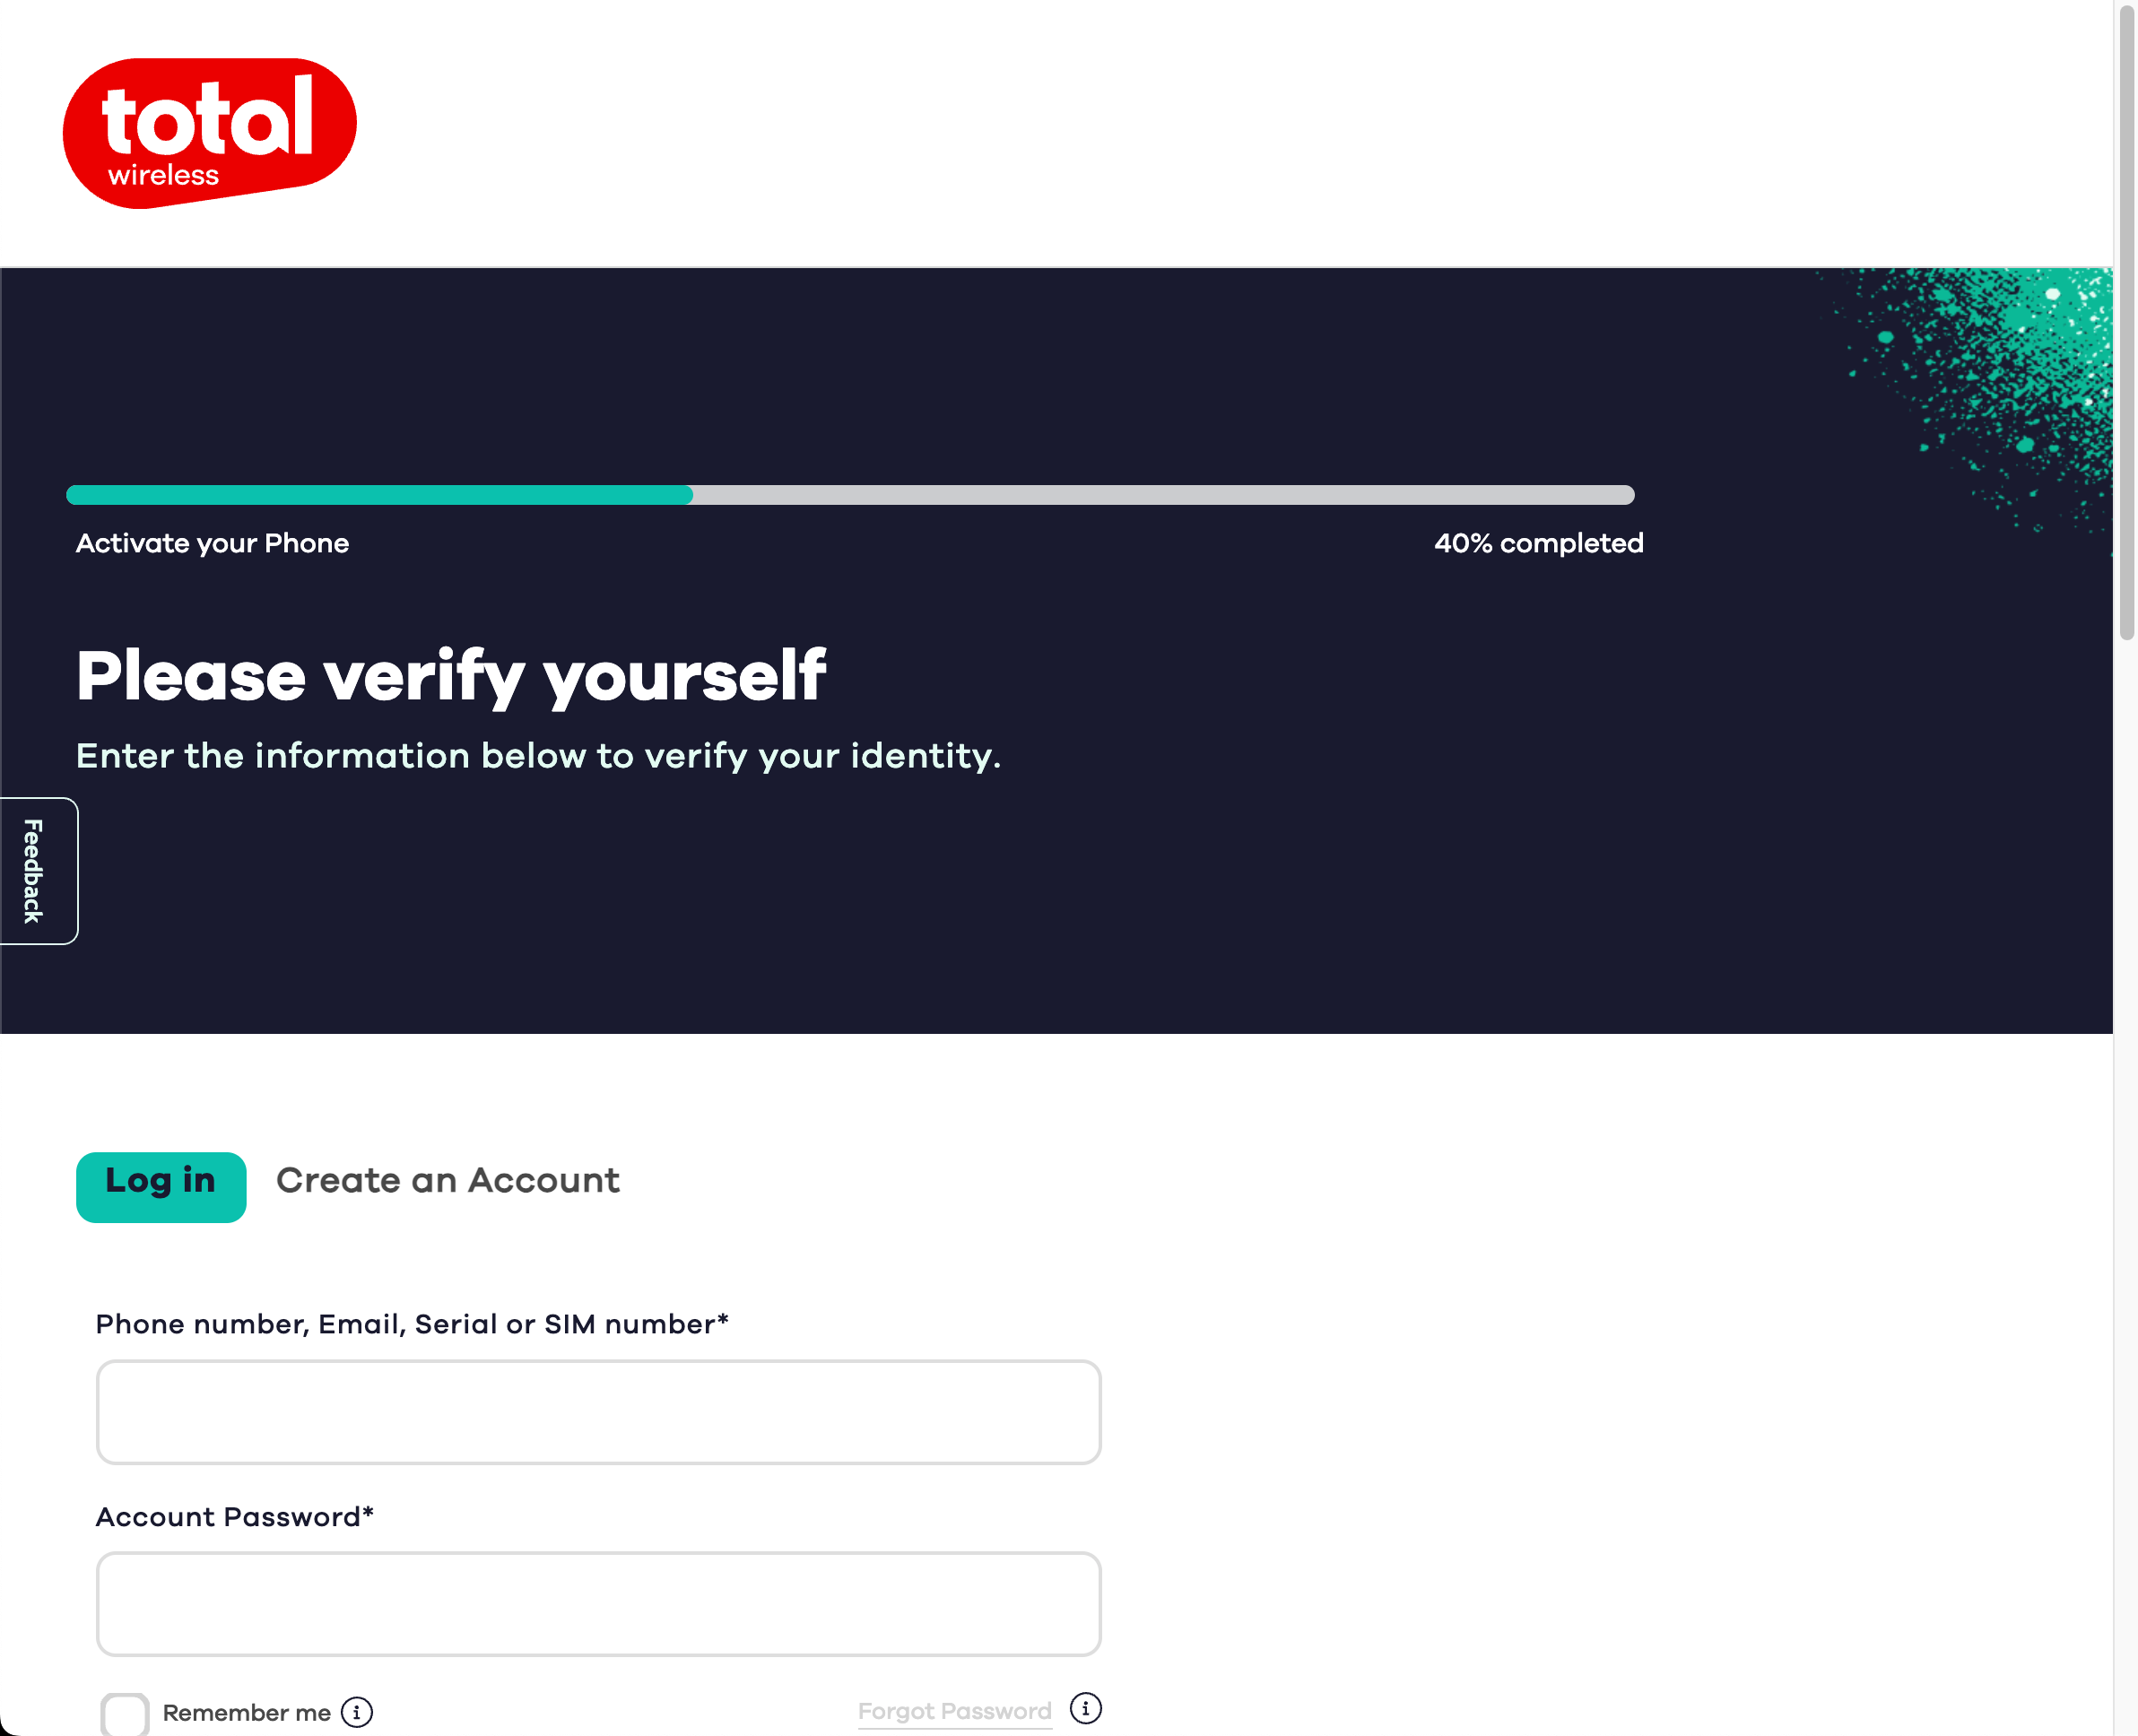Click the gray unfilled part of progress bar
2138x1736 pixels.
(1160, 495)
